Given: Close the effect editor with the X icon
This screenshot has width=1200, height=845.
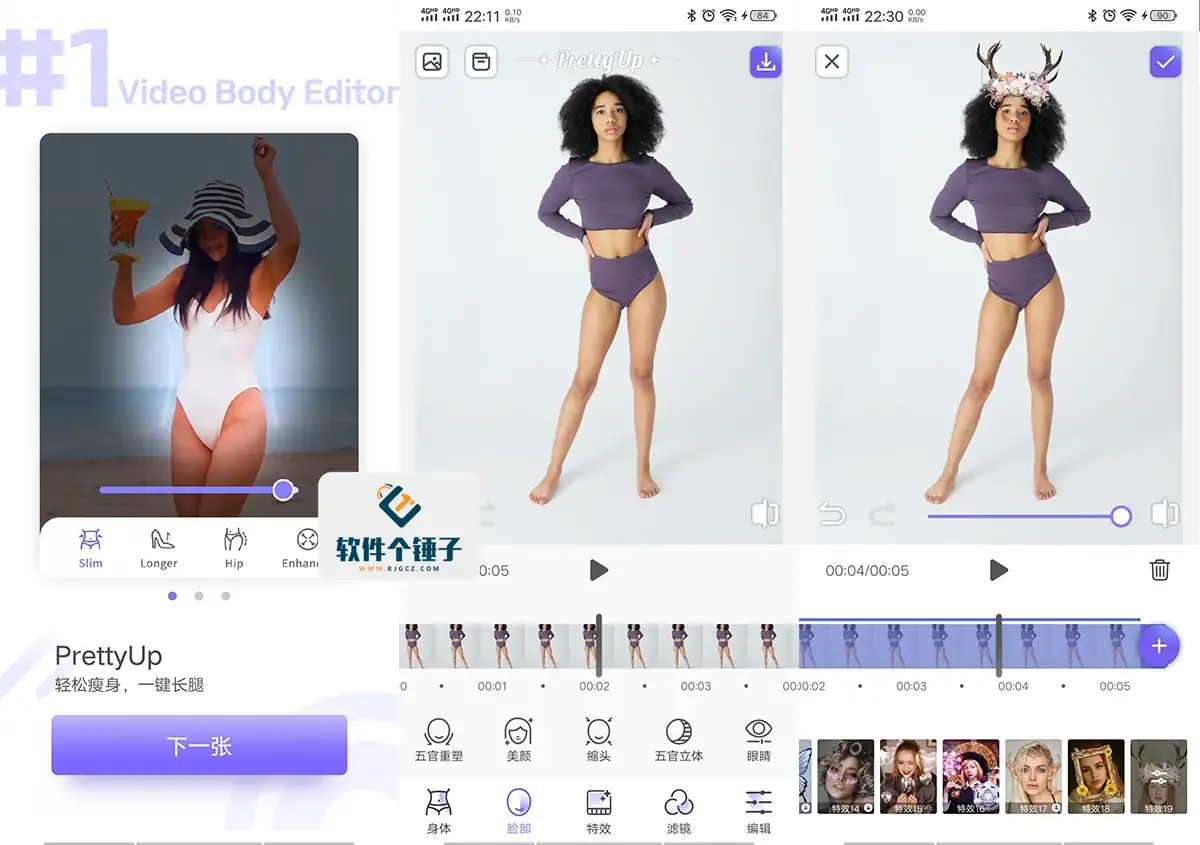Looking at the screenshot, I should click(x=832, y=62).
